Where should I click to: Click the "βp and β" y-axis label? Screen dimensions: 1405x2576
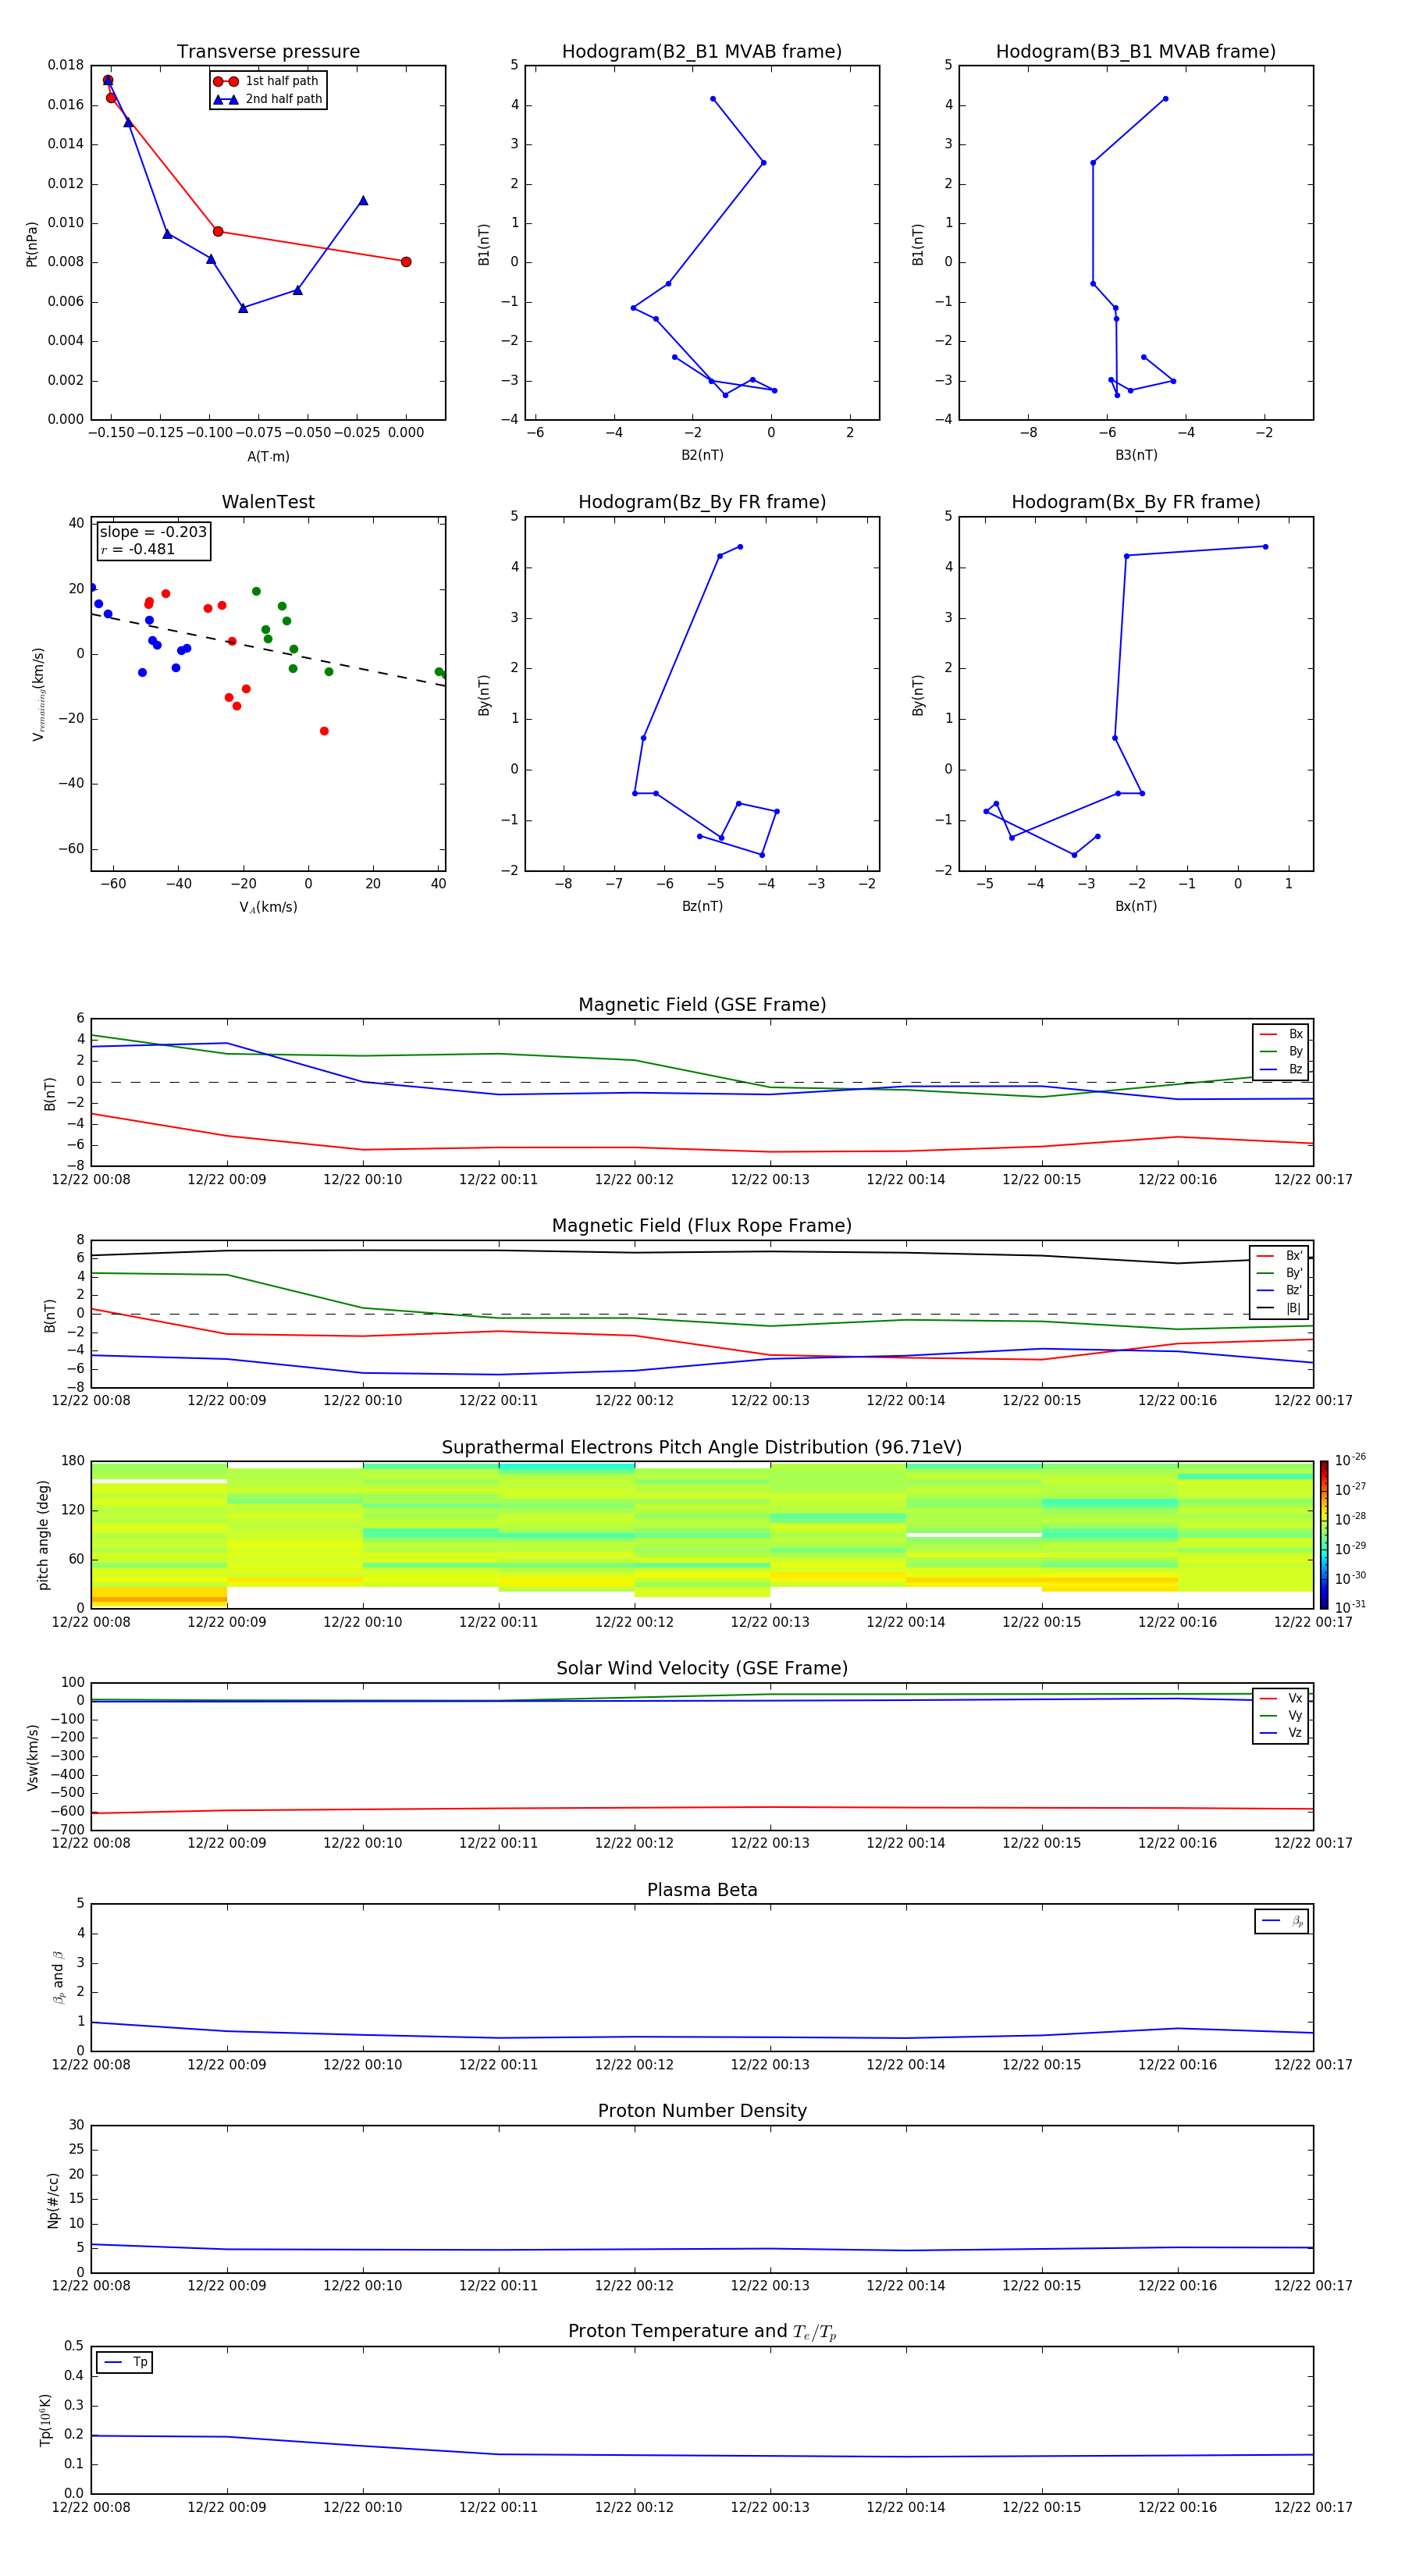58,1977
